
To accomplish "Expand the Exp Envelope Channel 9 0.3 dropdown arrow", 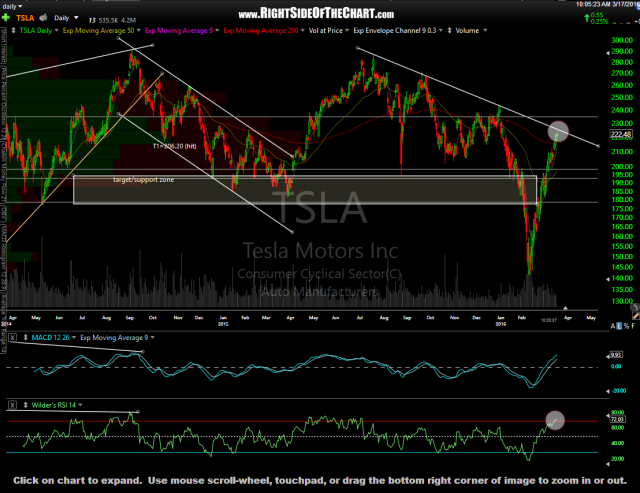I will click(441, 31).
